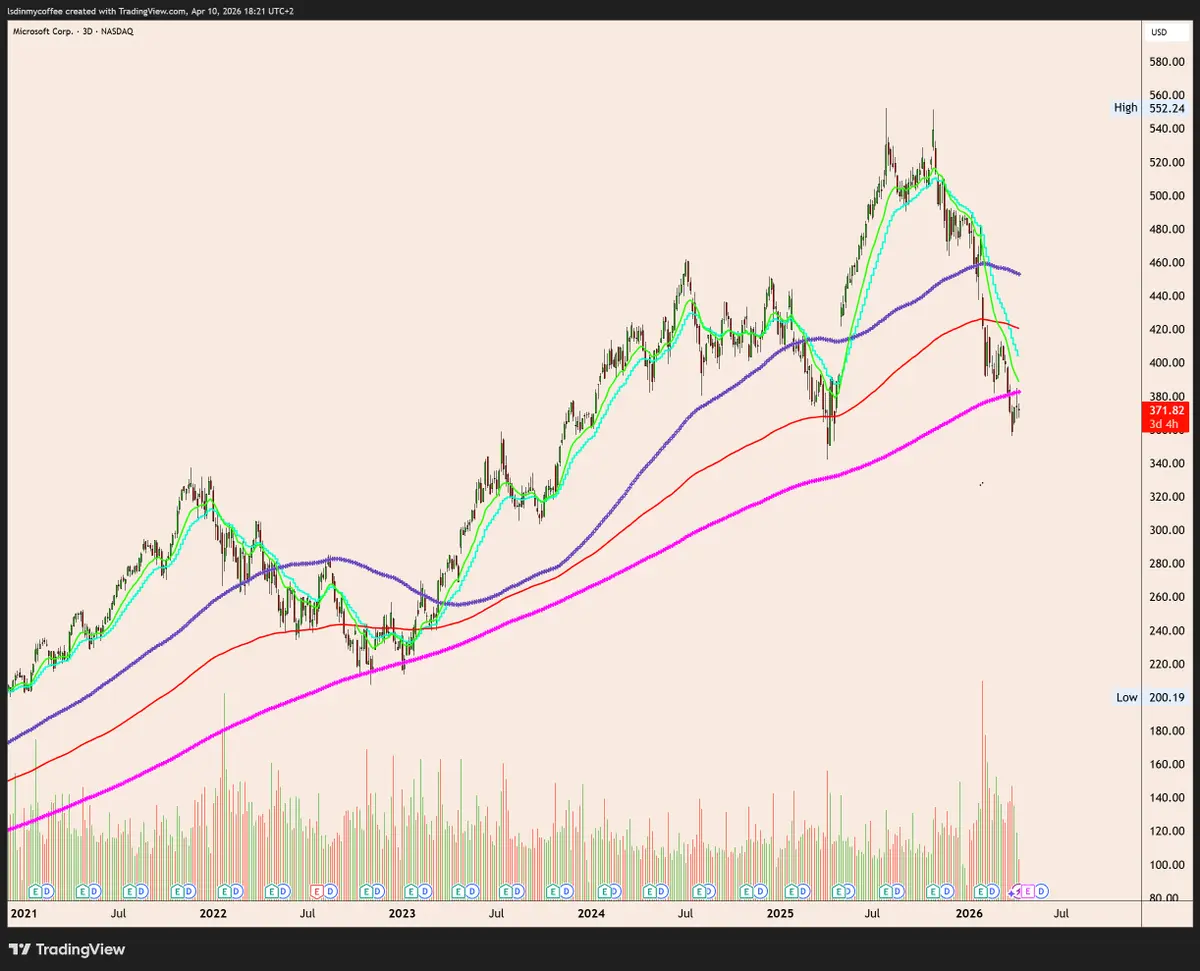Click the 2021 time axis label
The width and height of the screenshot is (1200, 971).
coord(23,913)
